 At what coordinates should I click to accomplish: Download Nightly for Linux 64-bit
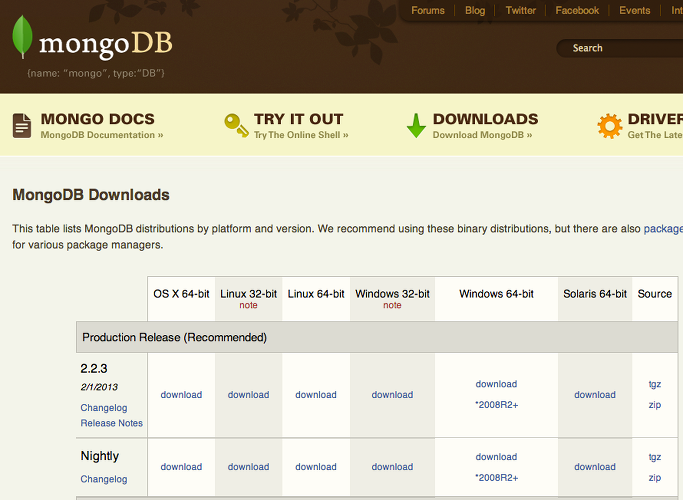pos(316,467)
